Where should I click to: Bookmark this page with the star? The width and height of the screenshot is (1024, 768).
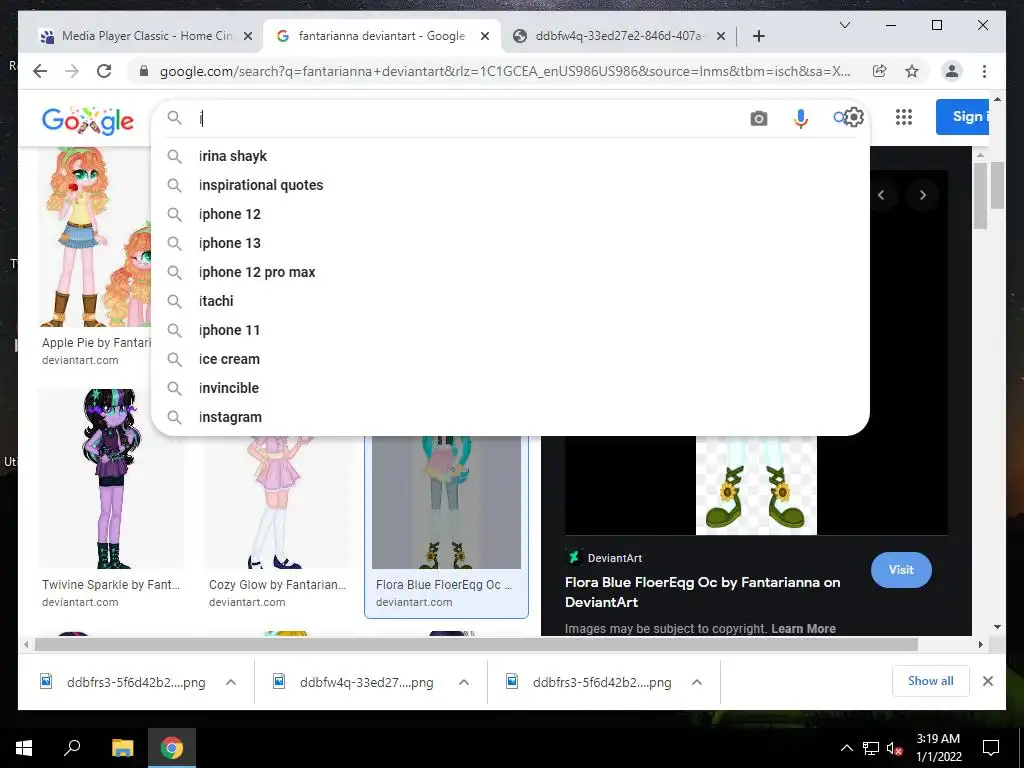[912, 71]
